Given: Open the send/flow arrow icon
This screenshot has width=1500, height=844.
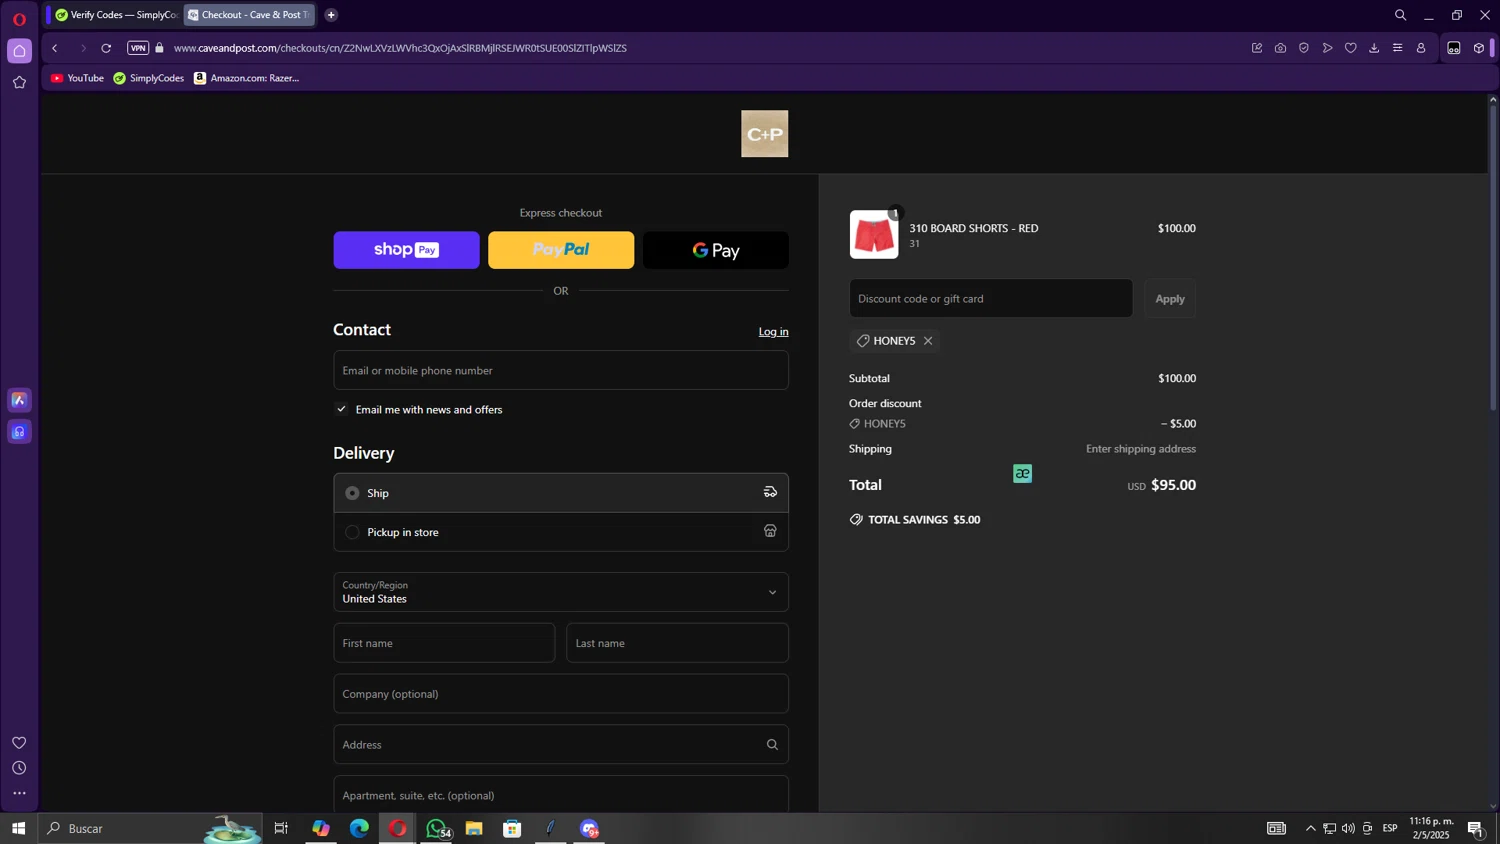Looking at the screenshot, I should pyautogui.click(x=1327, y=48).
